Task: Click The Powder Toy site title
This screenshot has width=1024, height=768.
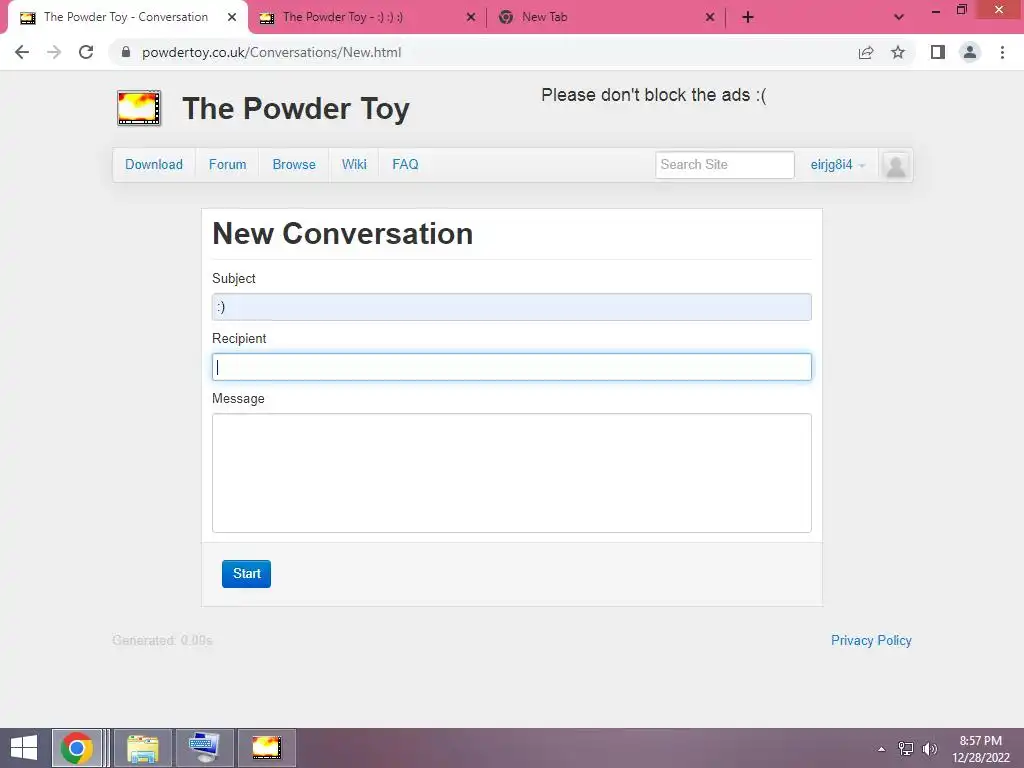Action: pos(296,108)
